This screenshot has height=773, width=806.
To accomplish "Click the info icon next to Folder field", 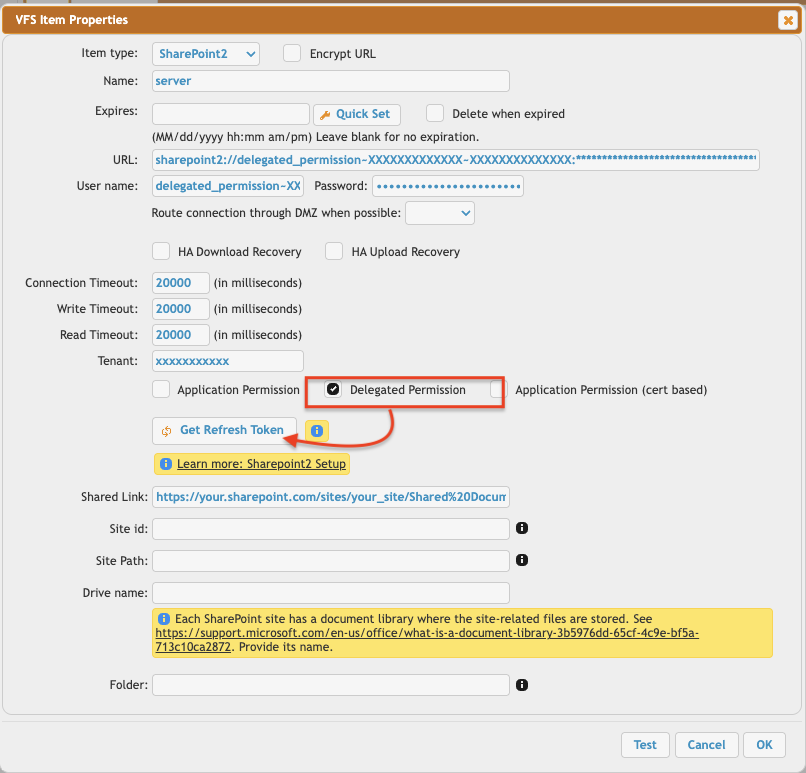I will [521, 685].
